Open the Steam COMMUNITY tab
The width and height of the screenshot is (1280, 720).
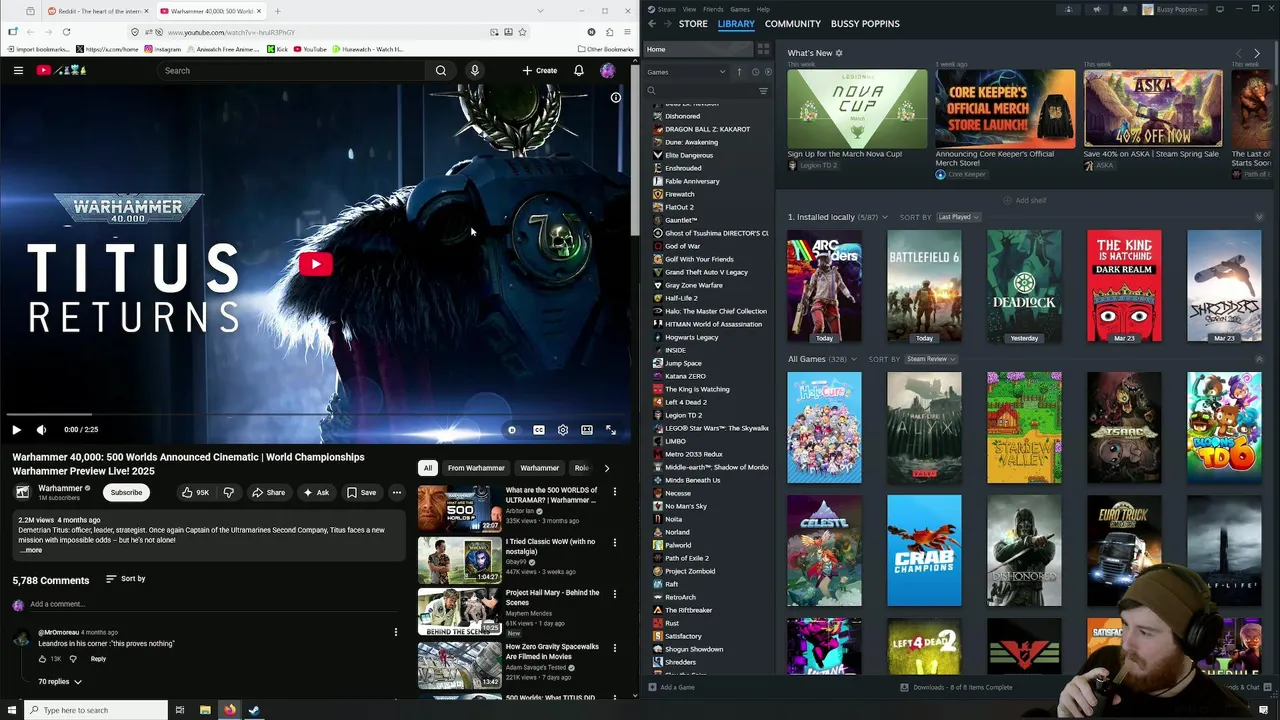tap(792, 23)
